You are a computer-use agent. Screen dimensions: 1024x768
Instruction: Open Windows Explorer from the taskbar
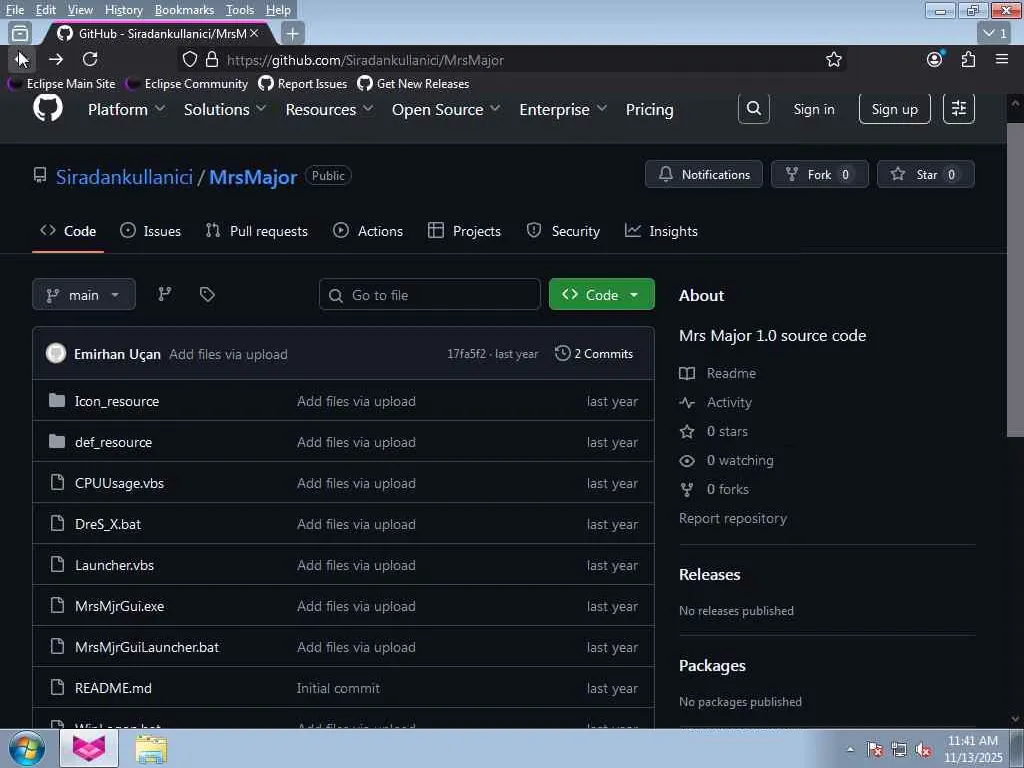click(x=151, y=748)
